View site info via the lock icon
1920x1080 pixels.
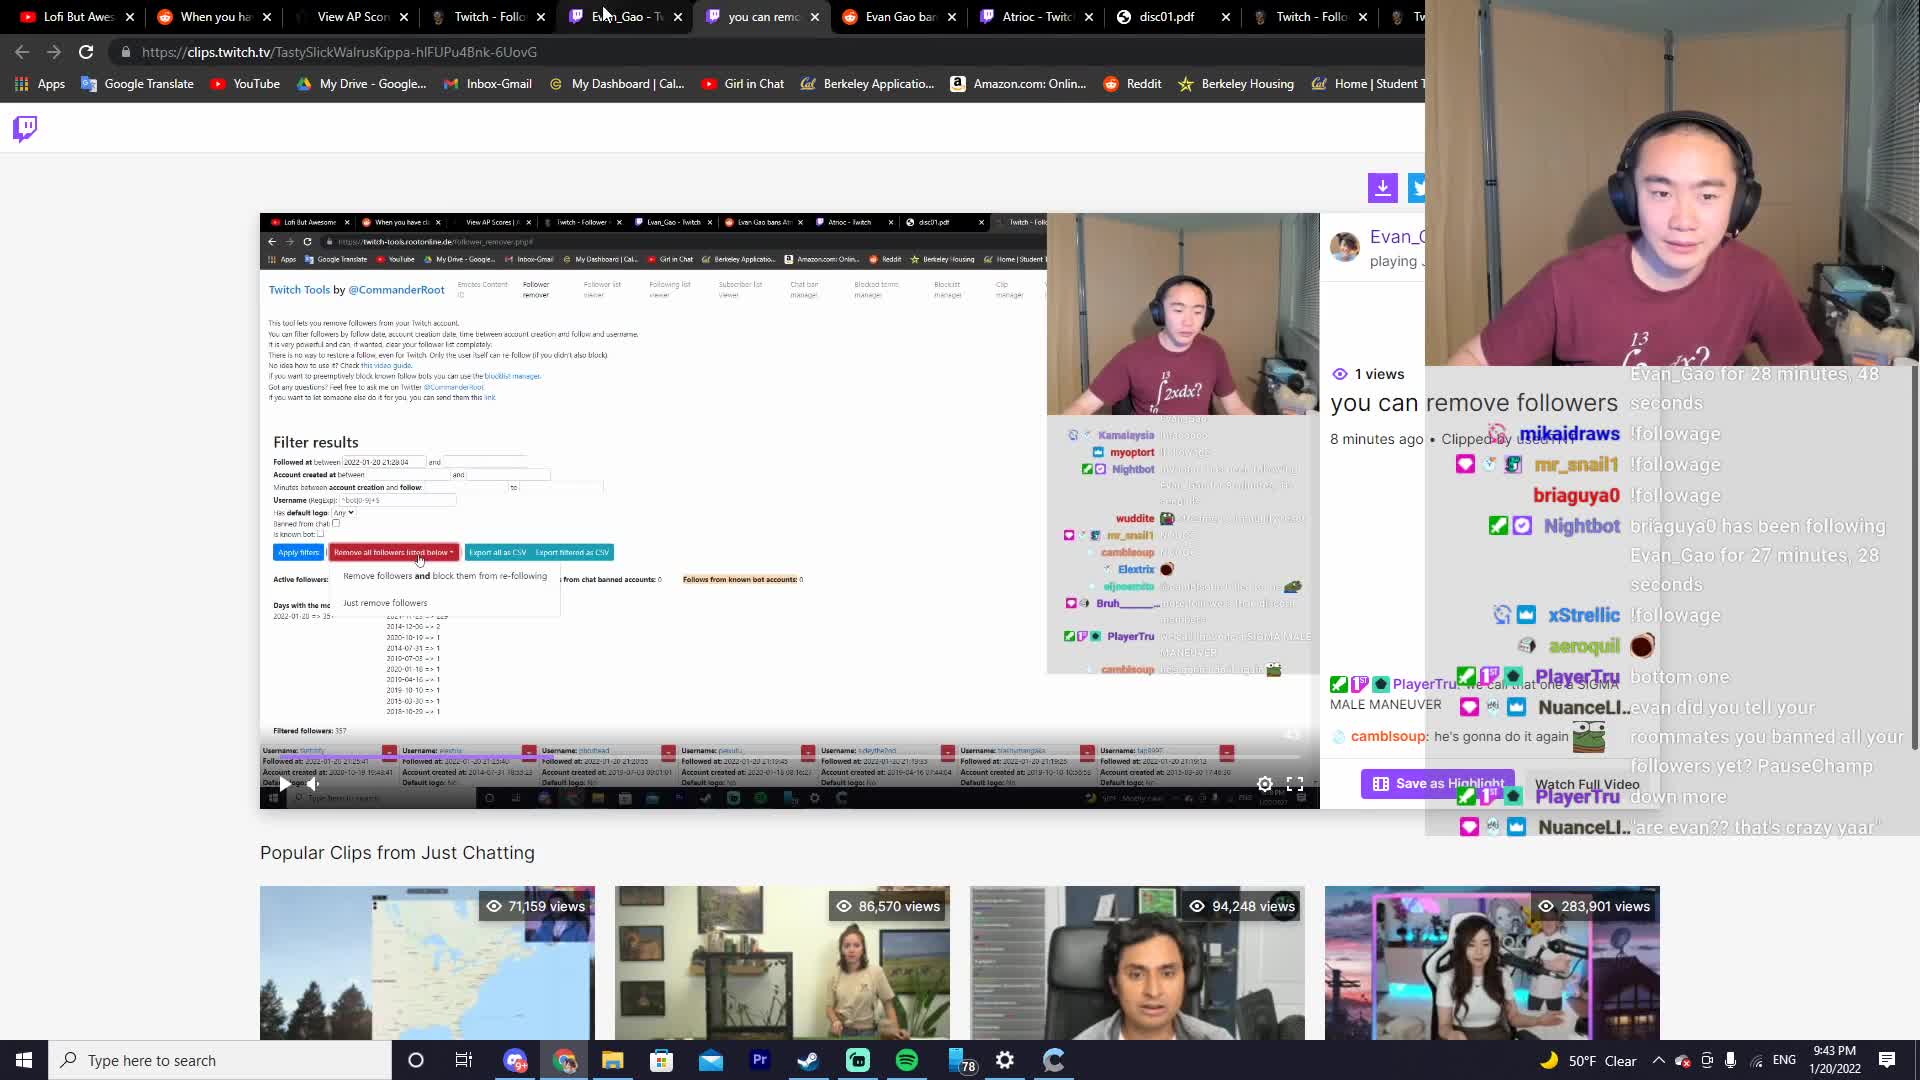click(x=125, y=52)
